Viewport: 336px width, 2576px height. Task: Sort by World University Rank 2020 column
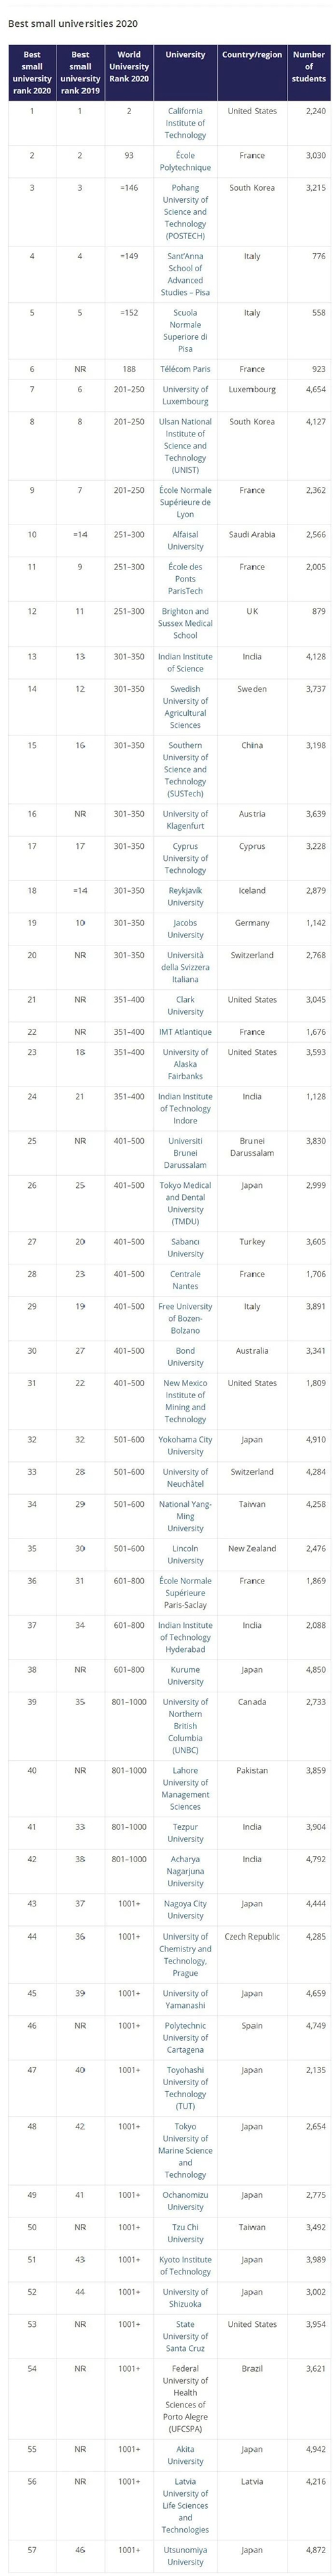click(x=129, y=67)
